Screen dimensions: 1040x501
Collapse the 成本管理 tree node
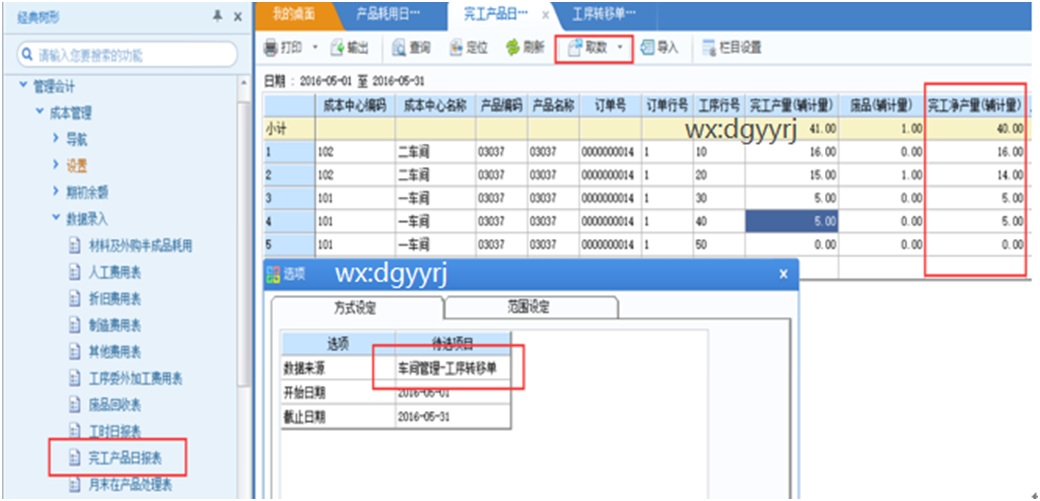click(x=40, y=112)
